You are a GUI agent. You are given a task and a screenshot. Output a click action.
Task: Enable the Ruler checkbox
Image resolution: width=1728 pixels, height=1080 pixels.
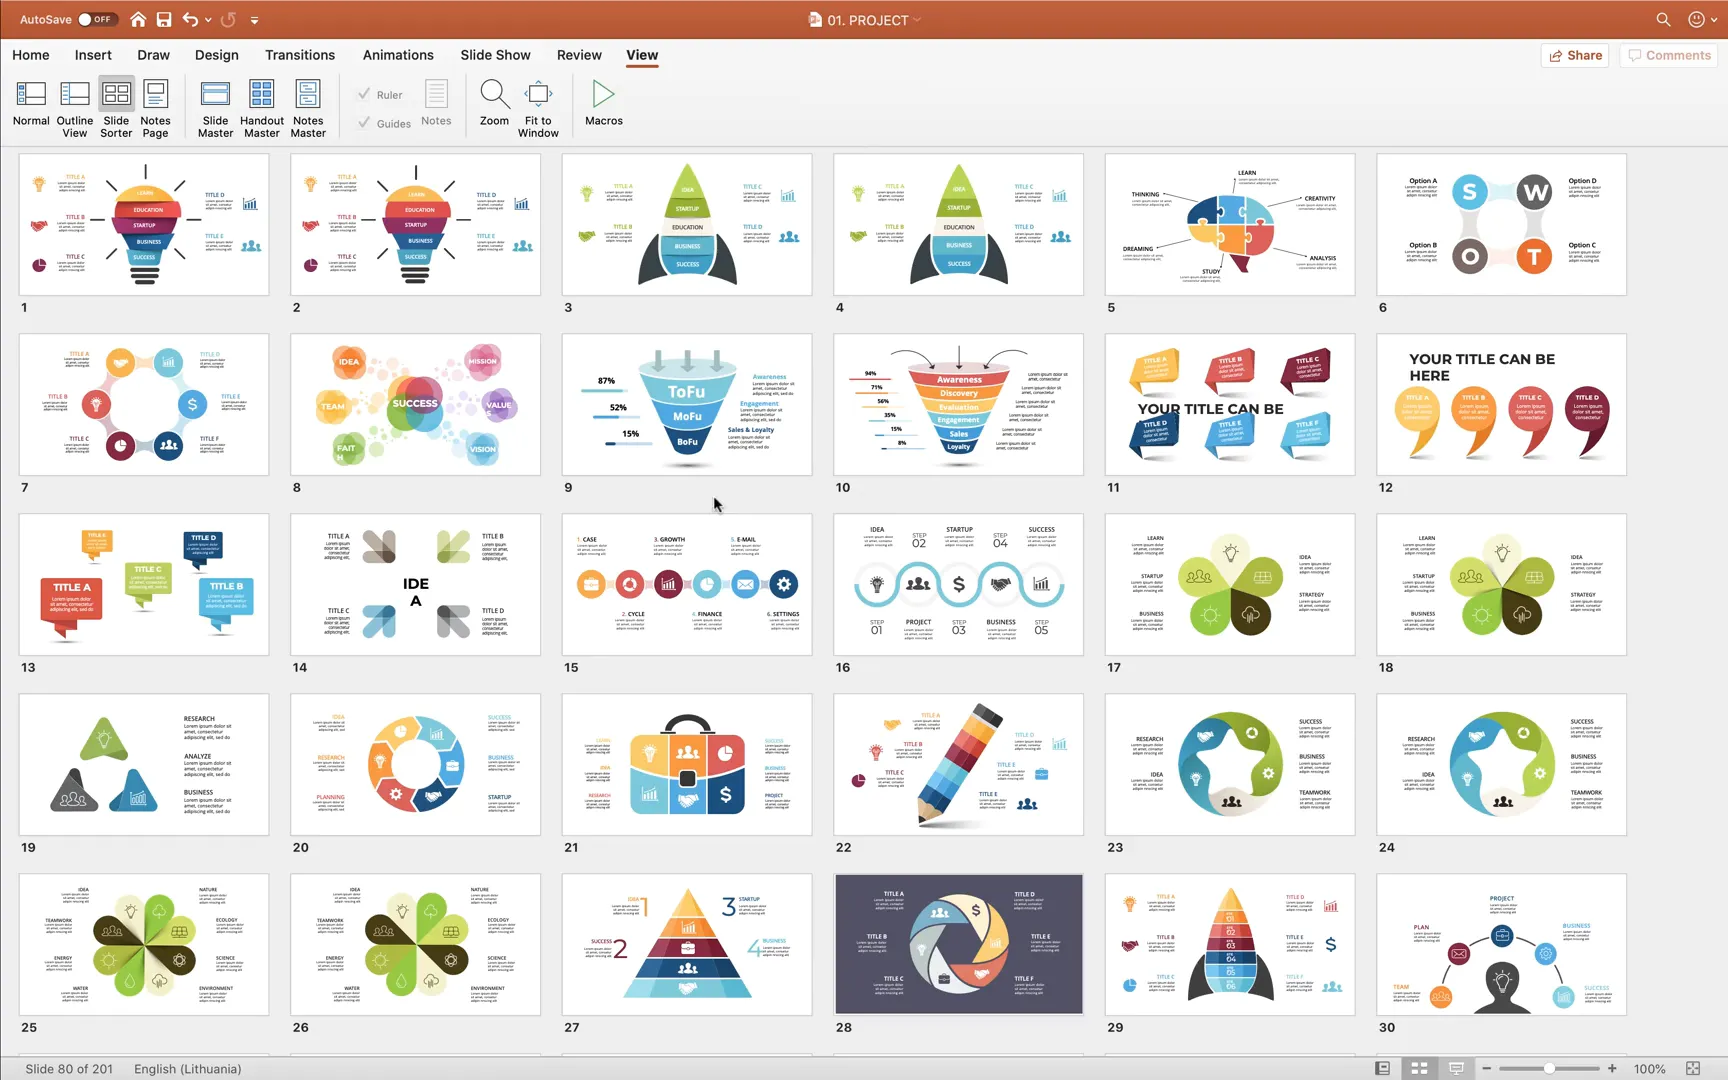pyautogui.click(x=366, y=94)
